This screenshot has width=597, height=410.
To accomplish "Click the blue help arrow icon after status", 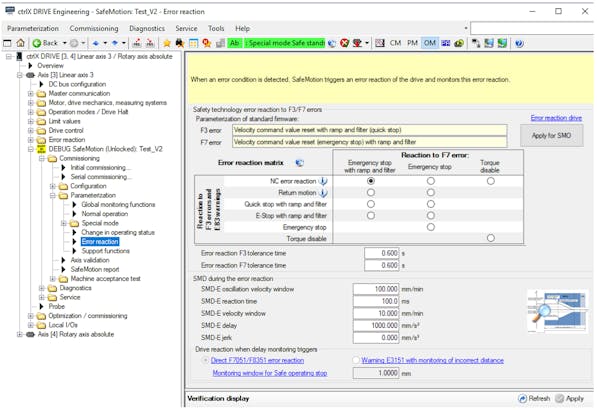I will 332,43.
